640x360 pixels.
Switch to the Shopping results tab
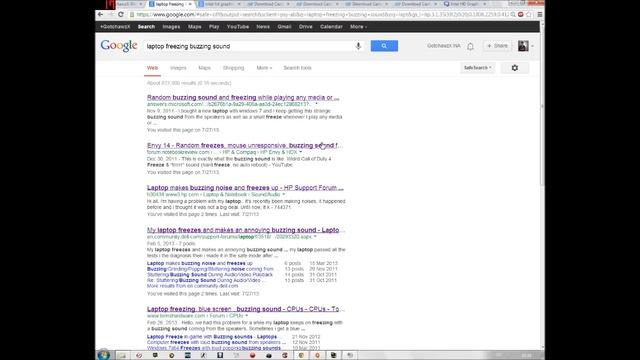[x=233, y=68]
